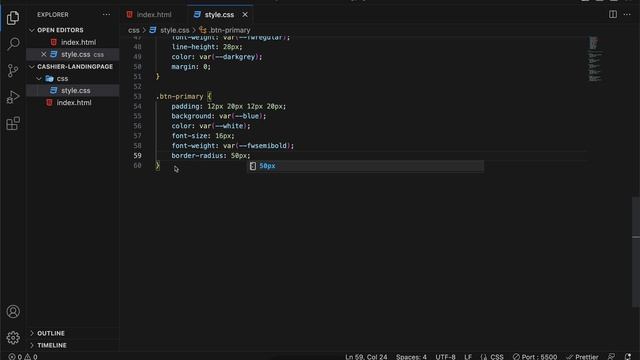Viewport: 640px width, 360px height.
Task: Click the margin: 0 declaration
Action: (x=191, y=67)
